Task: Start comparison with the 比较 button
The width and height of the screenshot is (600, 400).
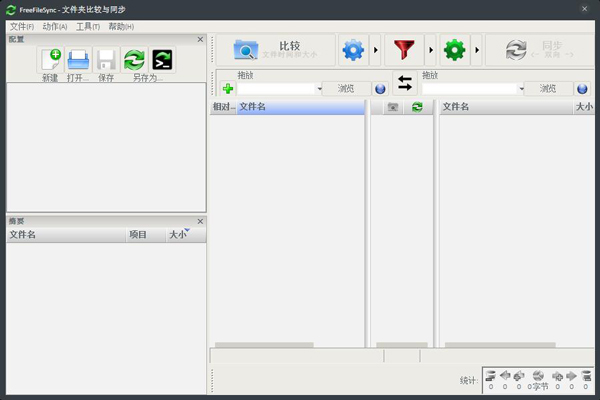Action: (276, 50)
